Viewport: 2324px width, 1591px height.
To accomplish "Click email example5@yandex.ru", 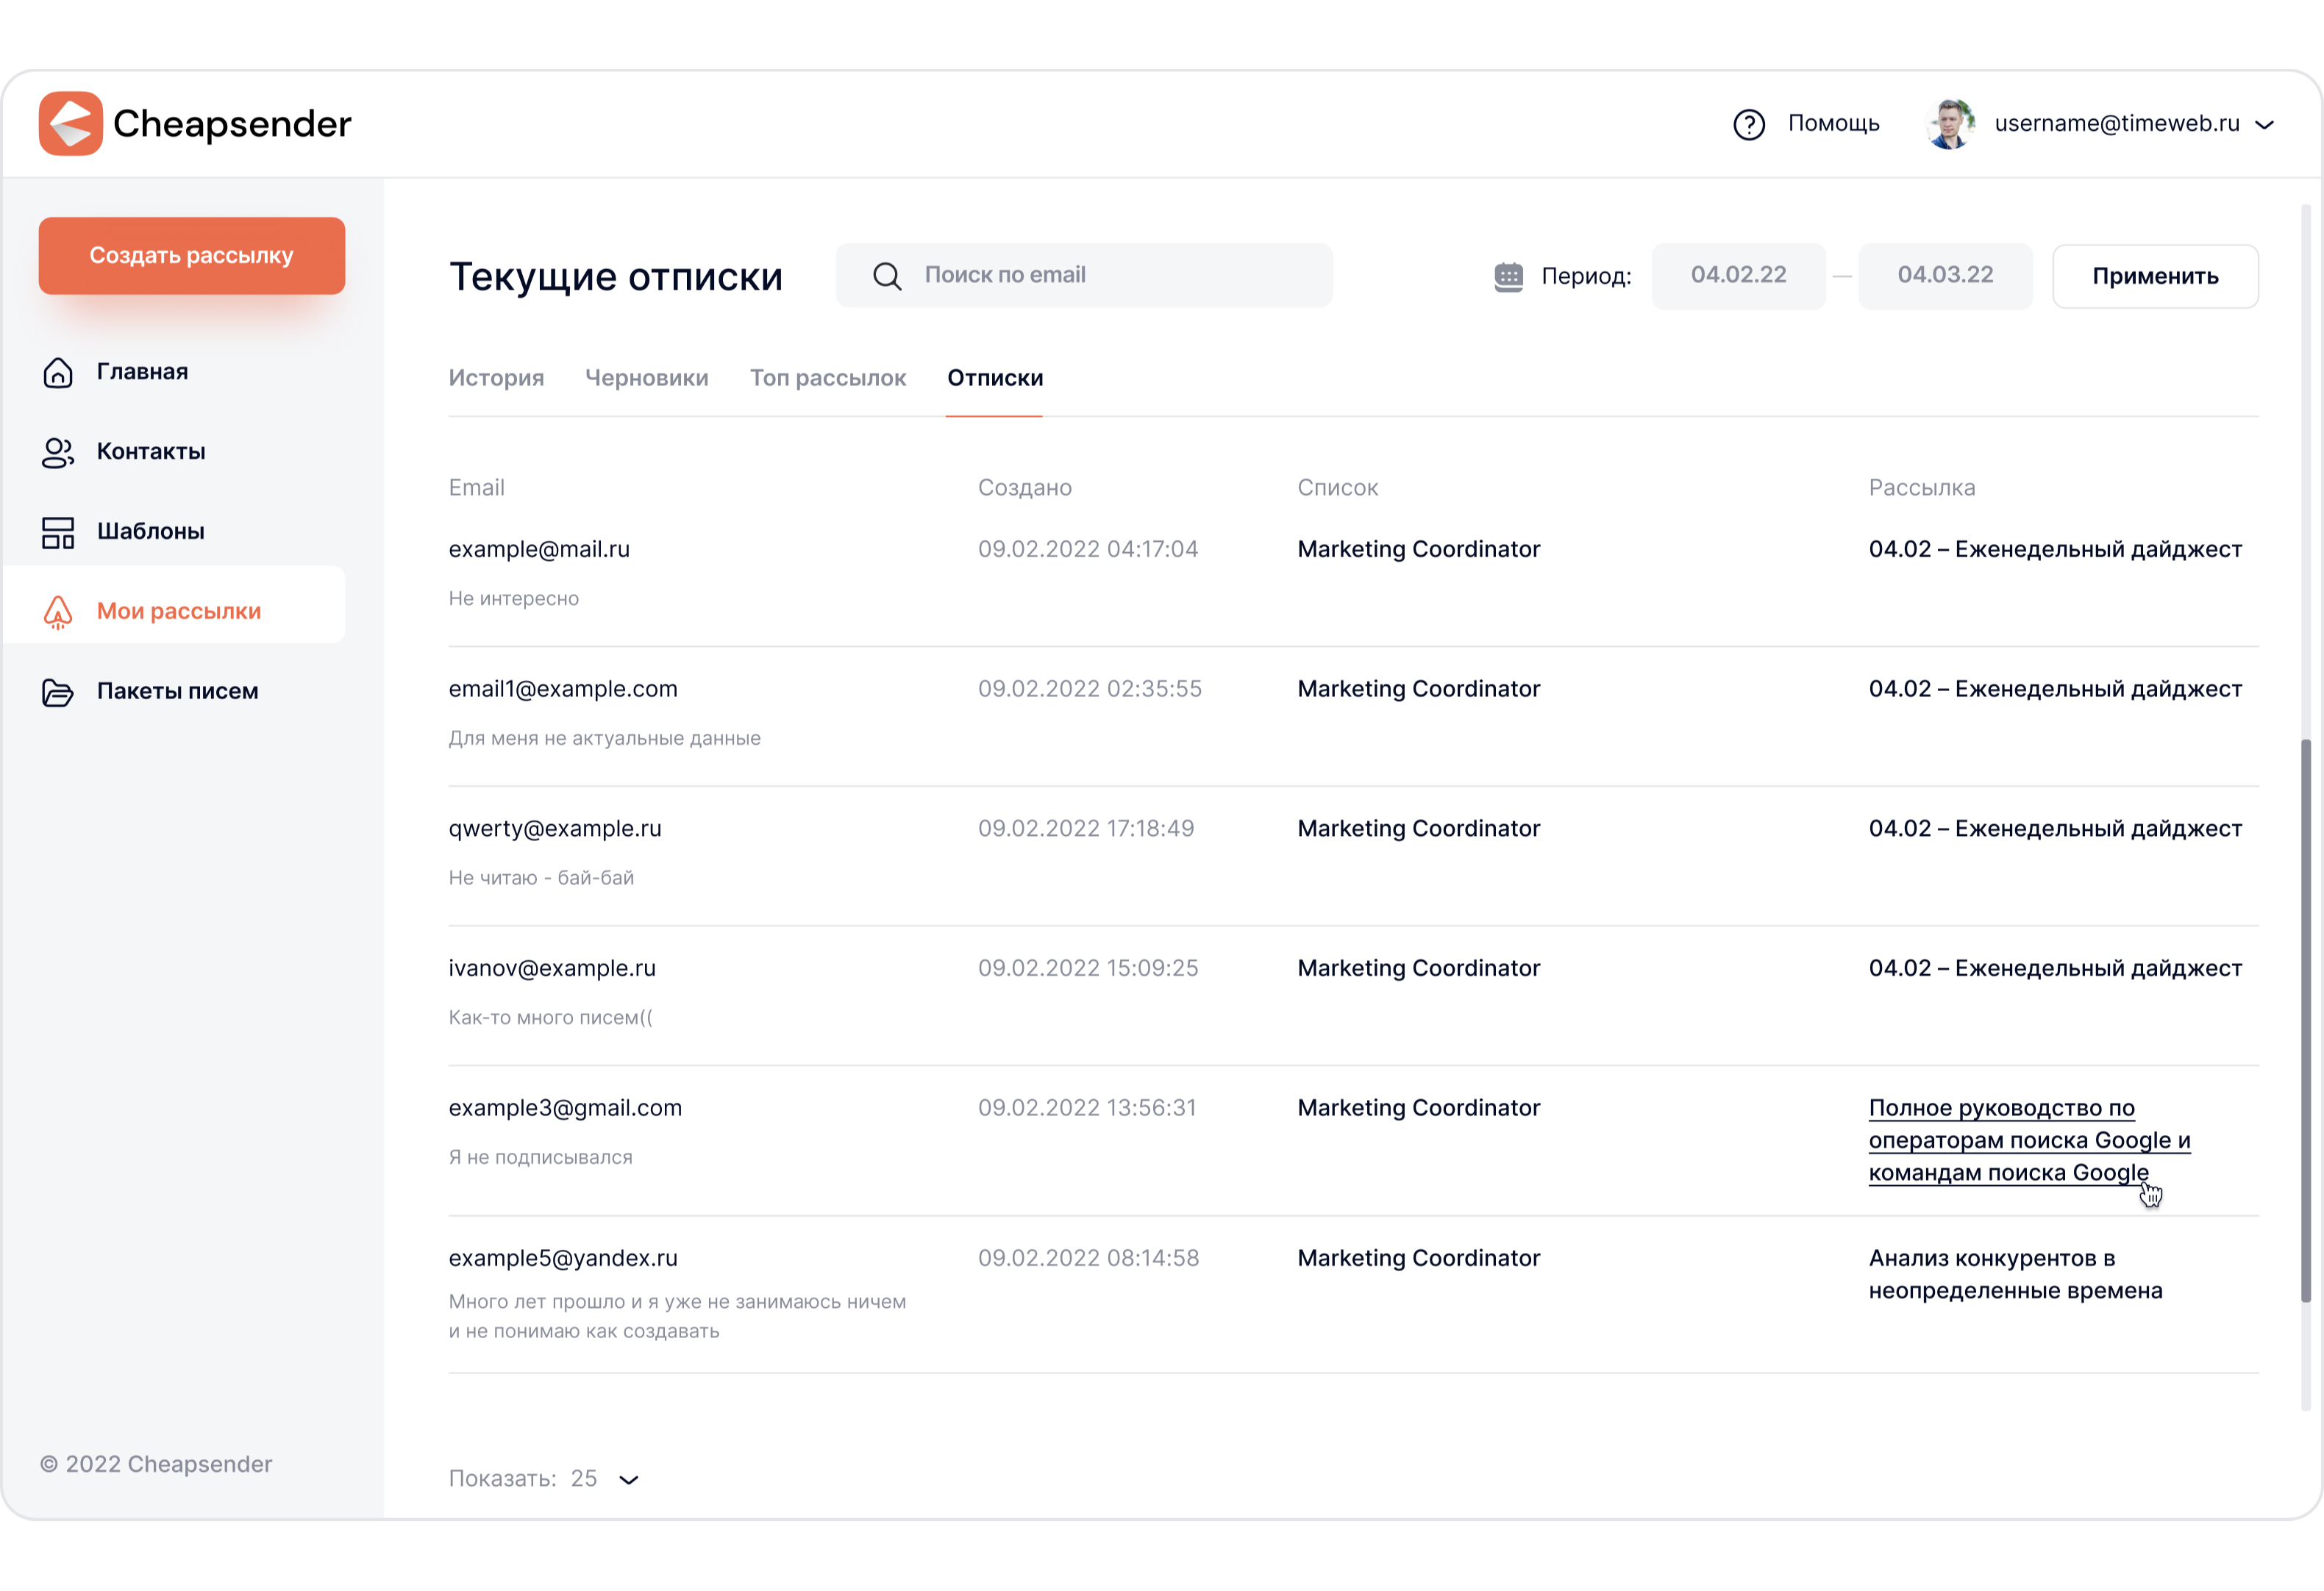I will [563, 1258].
